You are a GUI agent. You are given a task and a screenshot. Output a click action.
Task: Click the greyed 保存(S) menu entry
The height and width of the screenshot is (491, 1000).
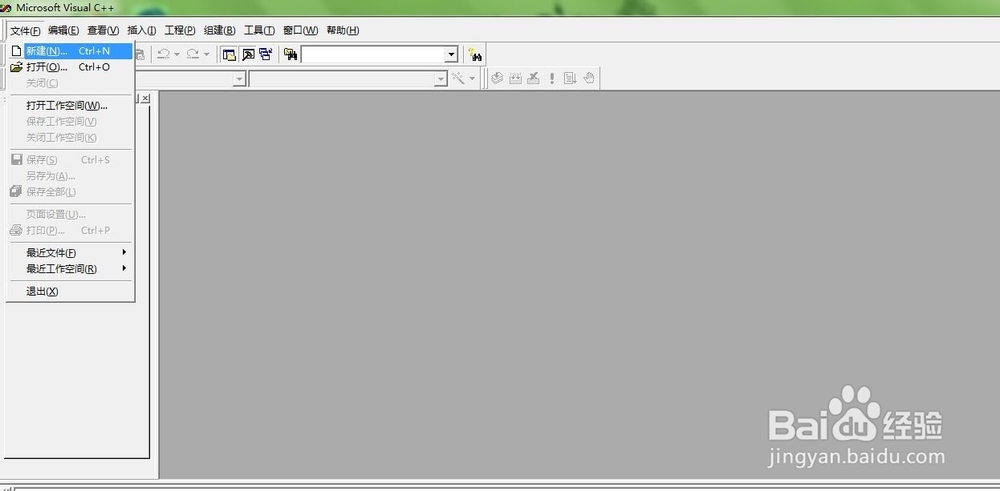[70, 160]
